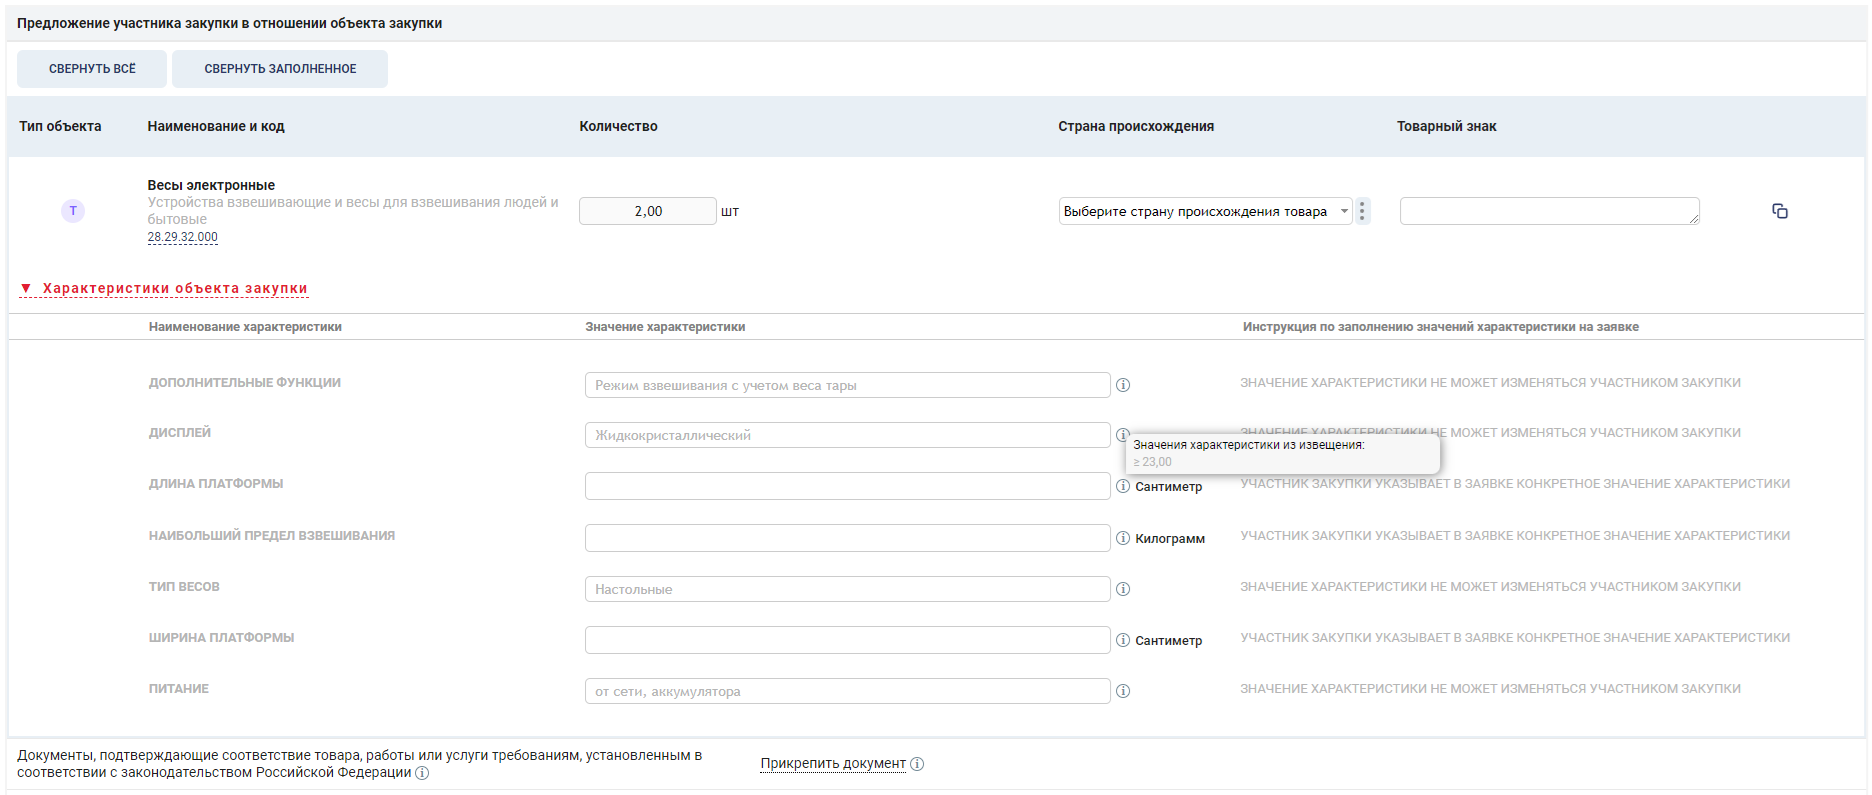Click the ДЛИНА ПЛАТФОРМЫ value field

click(x=847, y=486)
